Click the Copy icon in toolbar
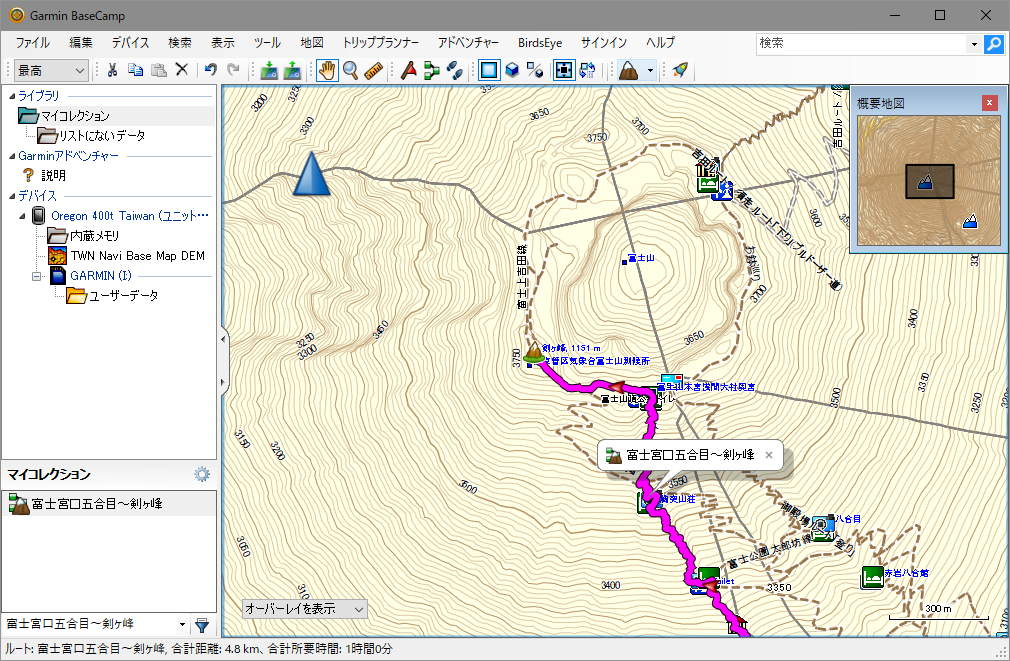Viewport: 1010px width, 661px height. pyautogui.click(x=135, y=70)
